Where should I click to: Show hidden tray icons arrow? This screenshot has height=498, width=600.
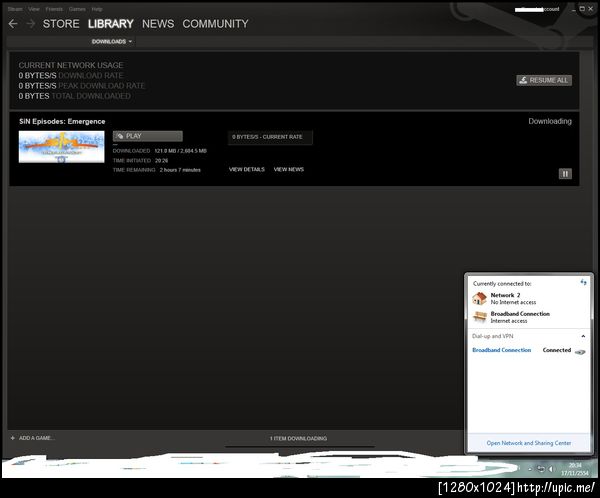point(530,469)
